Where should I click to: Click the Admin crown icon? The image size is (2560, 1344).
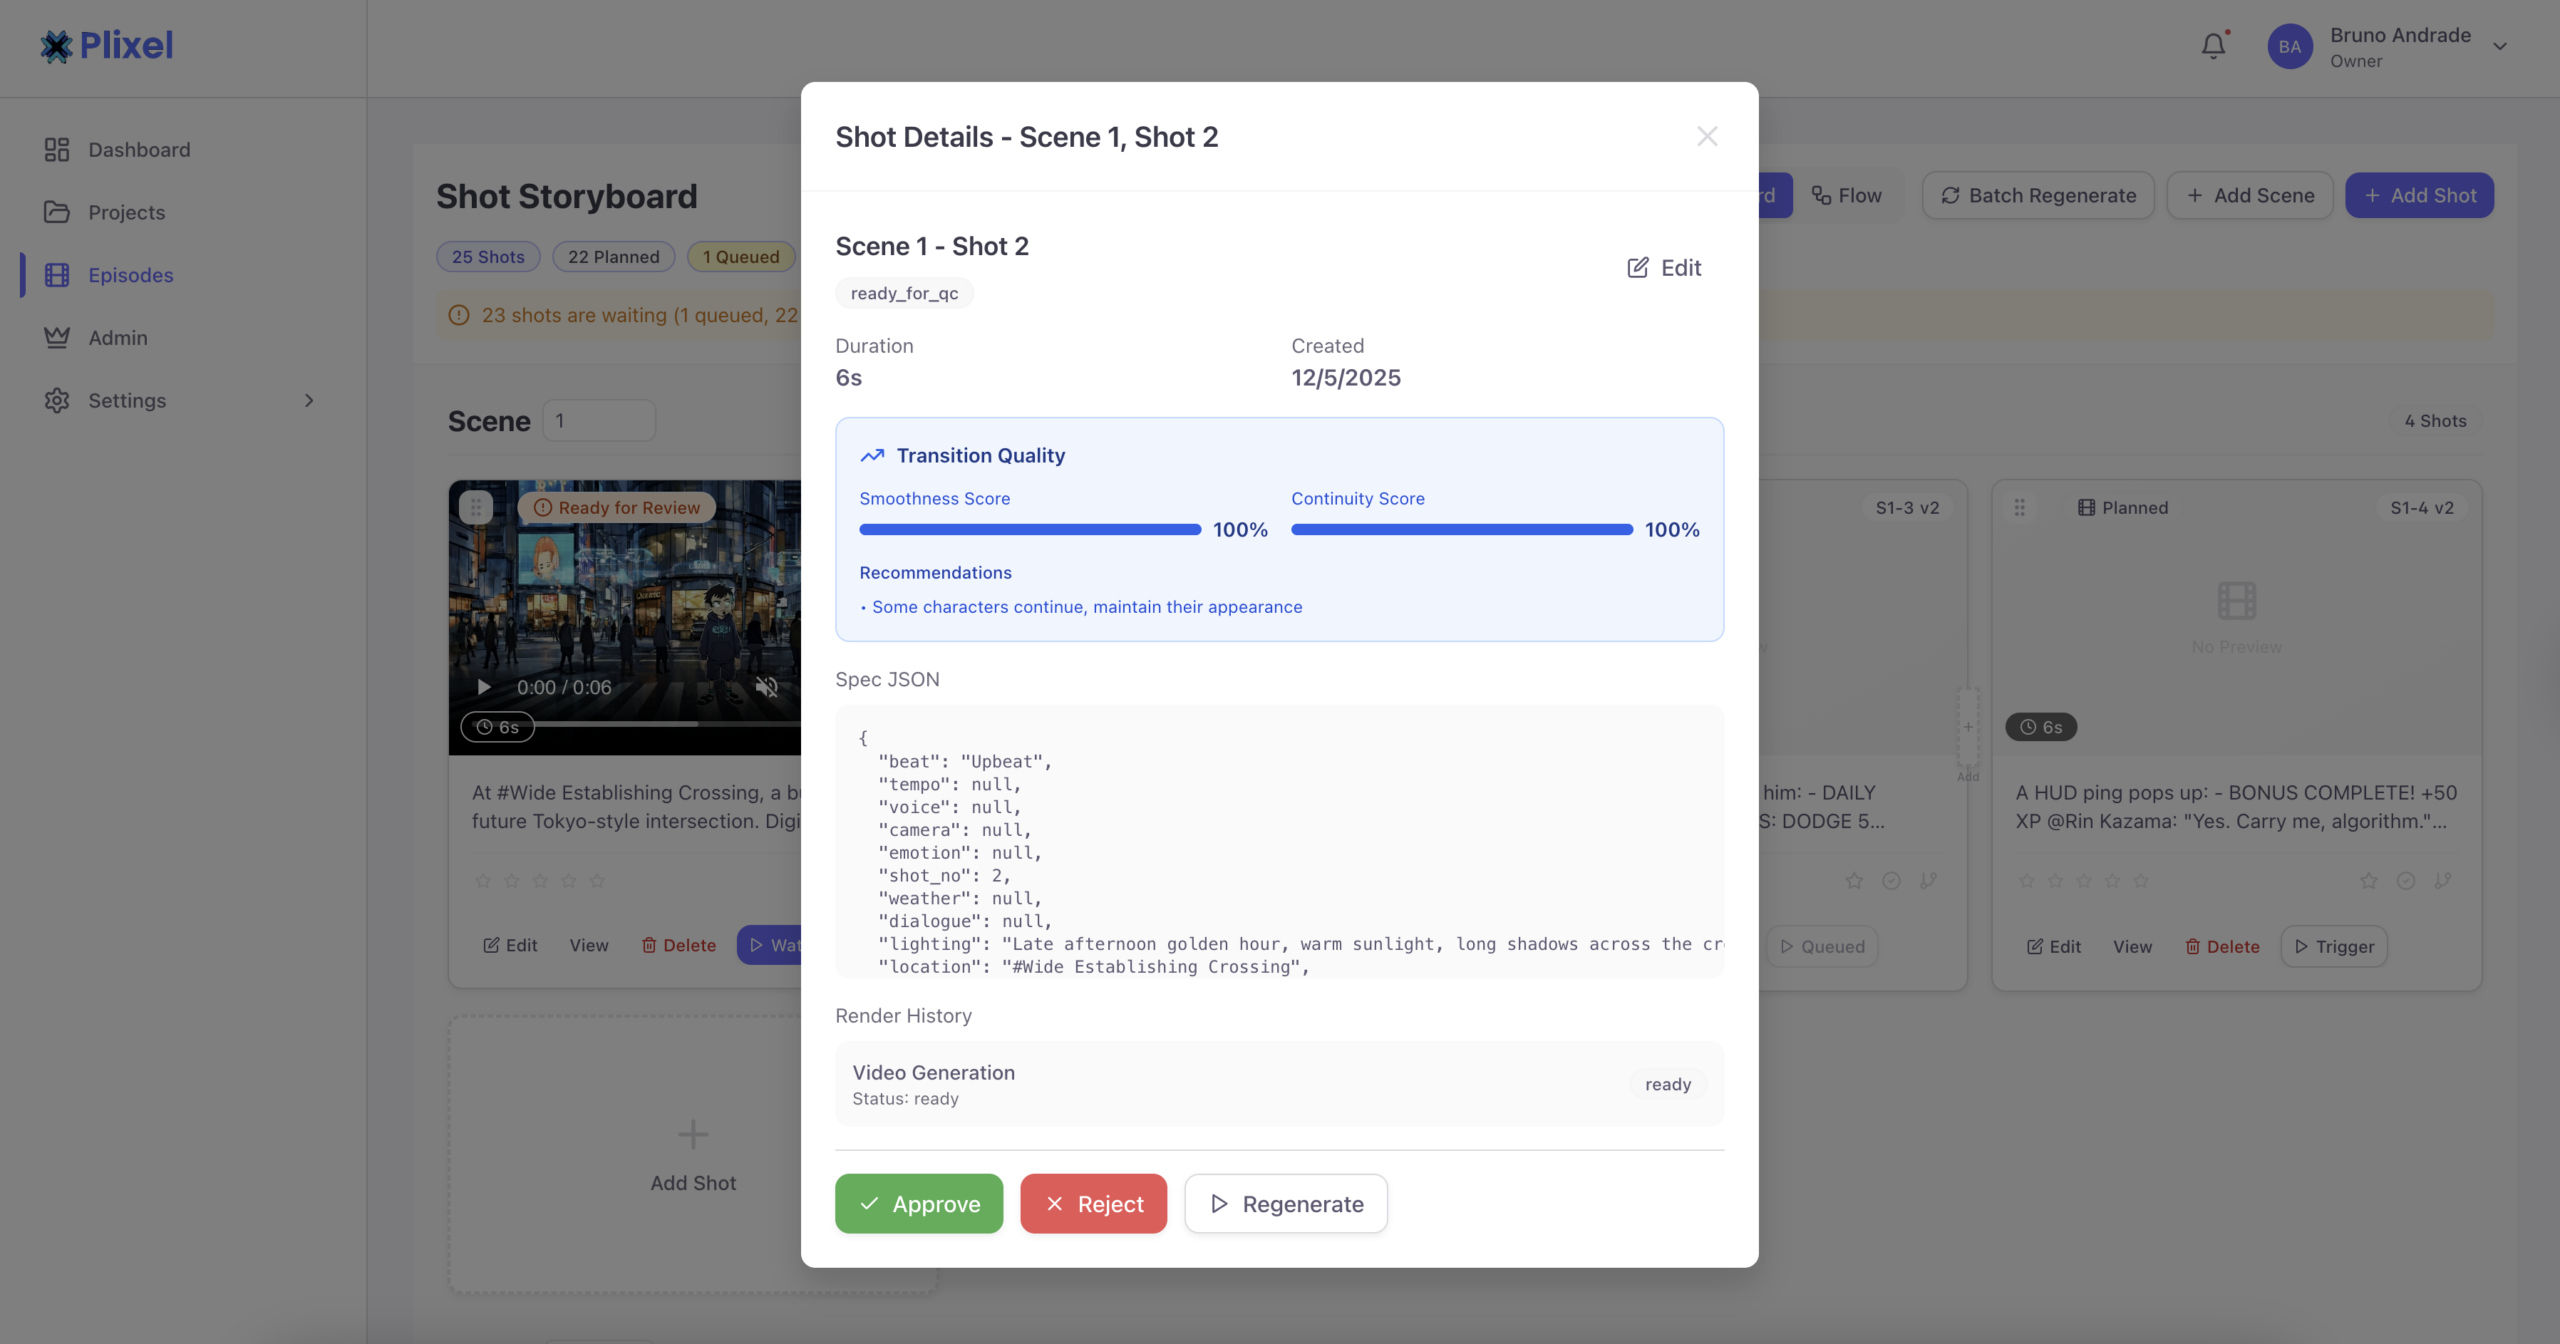click(x=57, y=338)
